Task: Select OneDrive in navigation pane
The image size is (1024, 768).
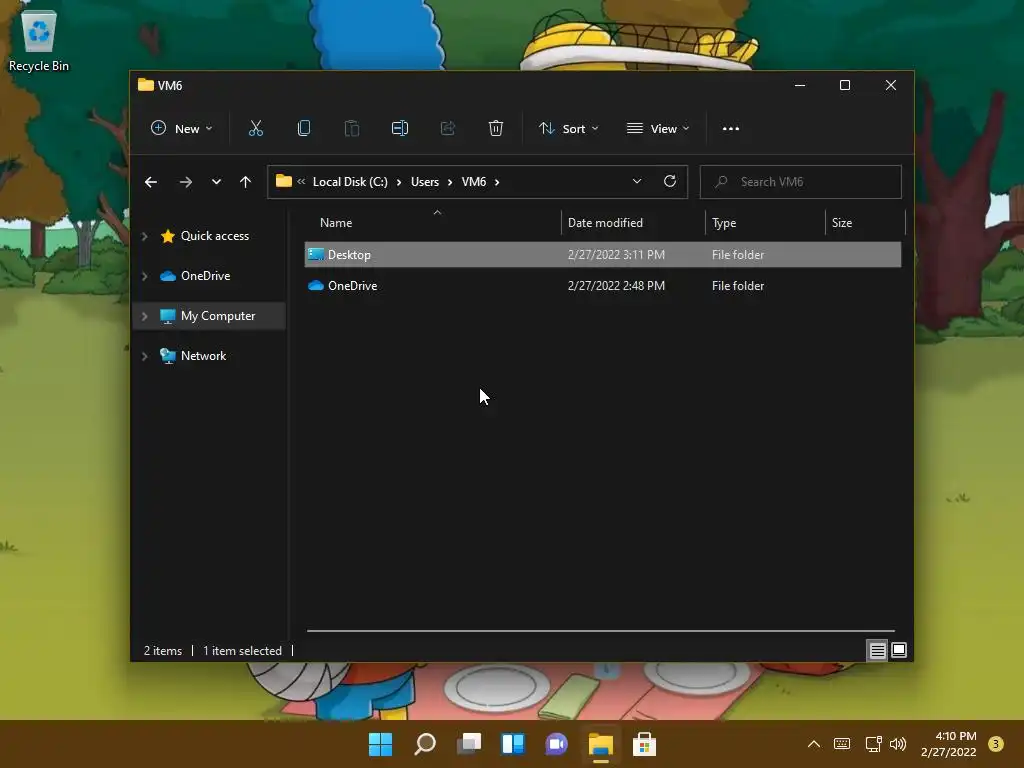Action: (x=205, y=276)
